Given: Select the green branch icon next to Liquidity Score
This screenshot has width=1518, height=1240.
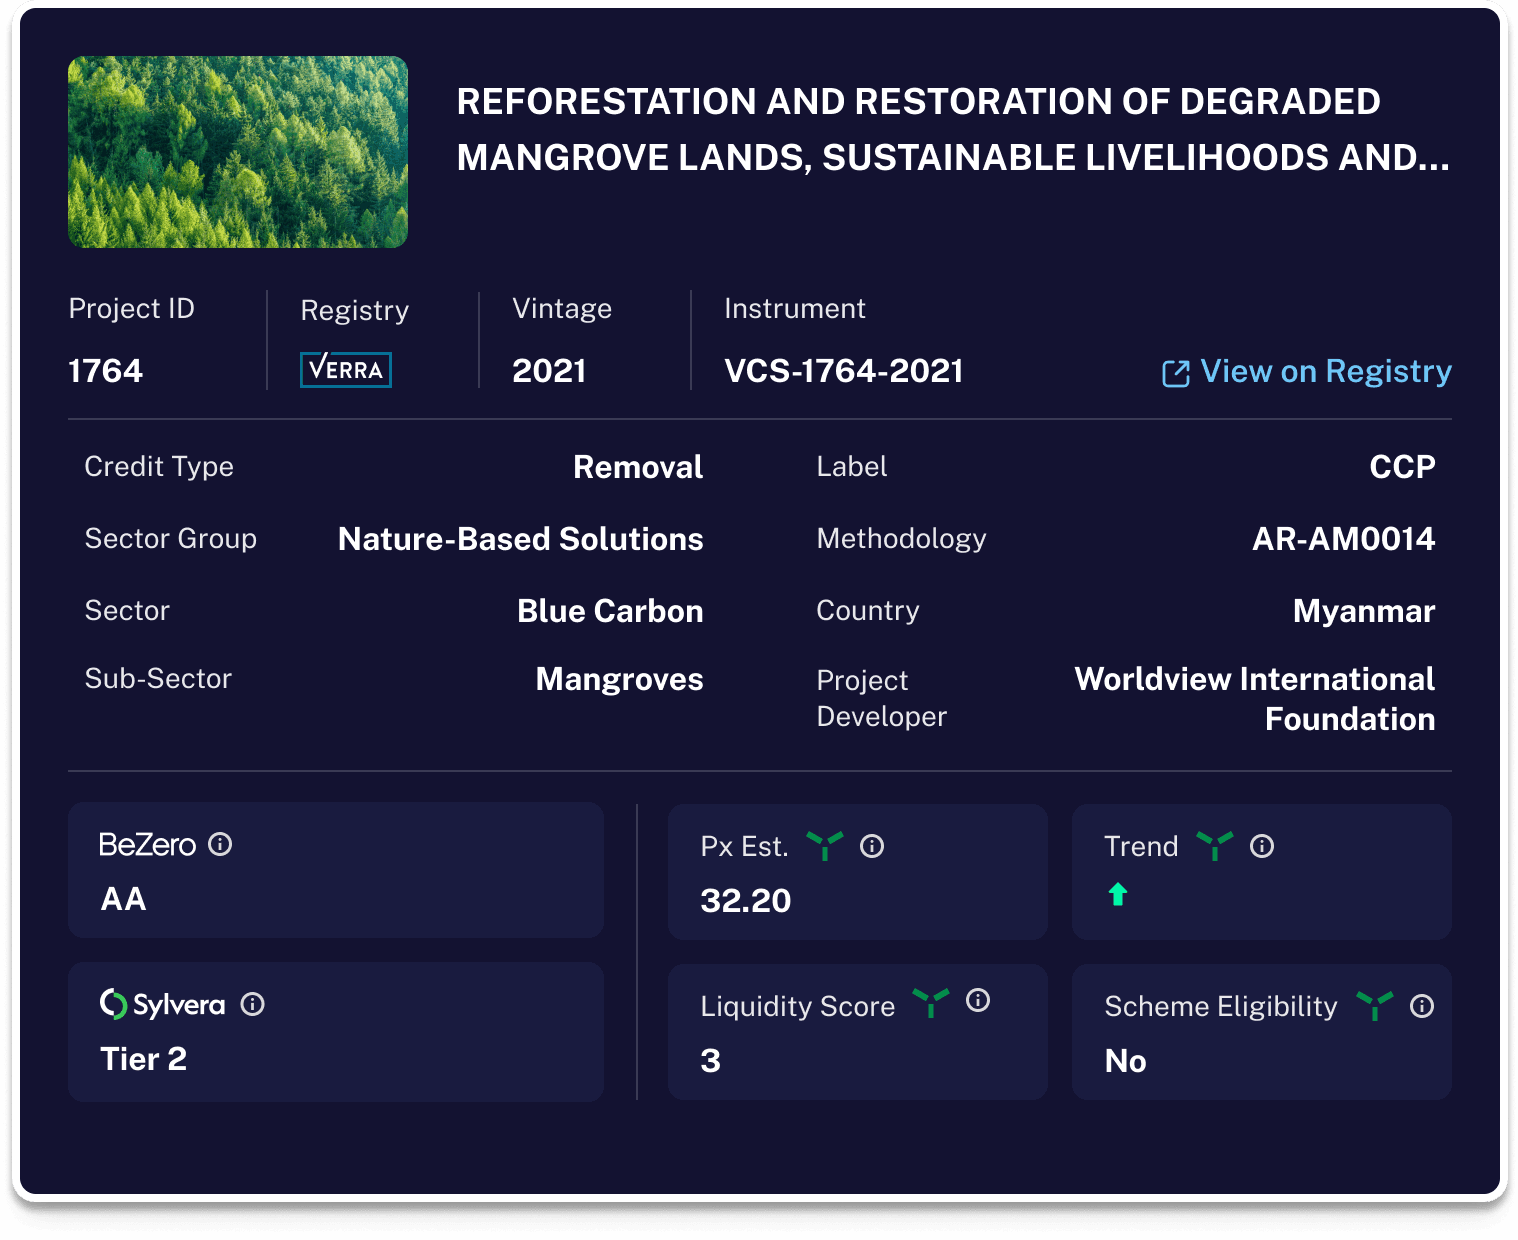Looking at the screenshot, I should (x=931, y=1005).
